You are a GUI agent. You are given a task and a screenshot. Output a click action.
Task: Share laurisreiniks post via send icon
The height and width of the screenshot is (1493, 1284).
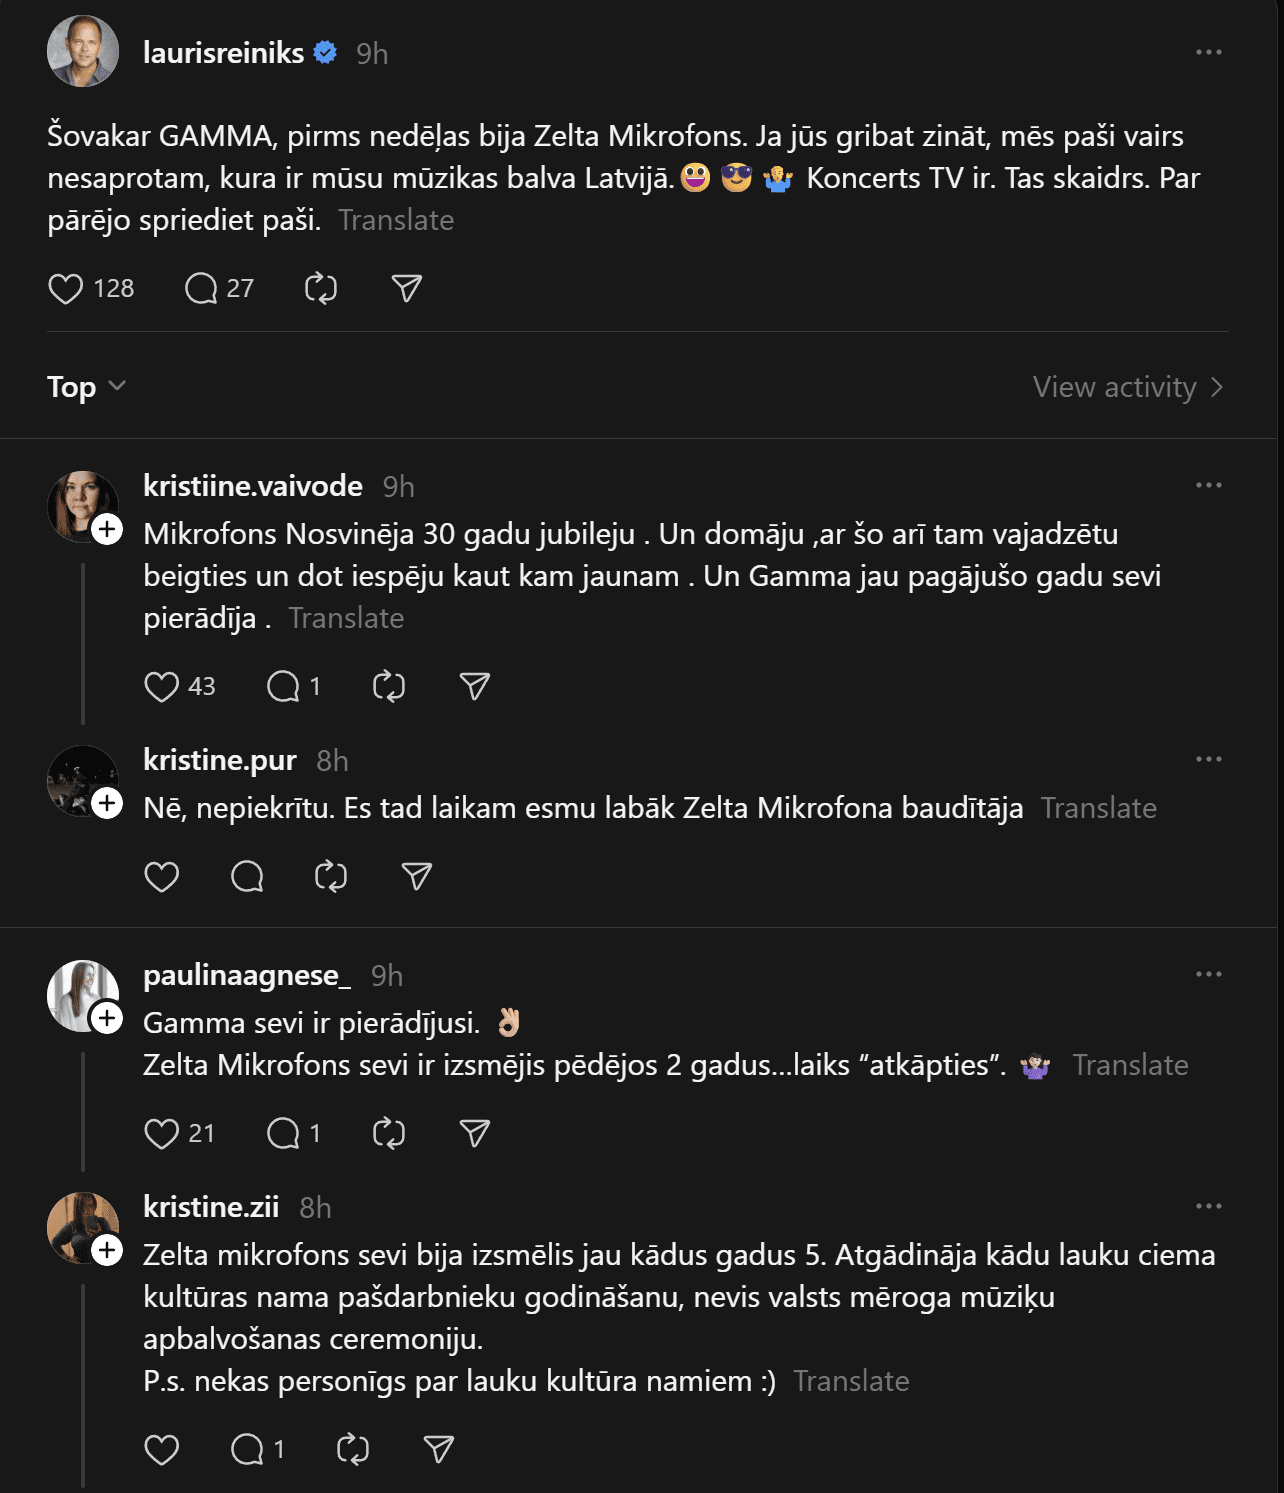pos(406,289)
